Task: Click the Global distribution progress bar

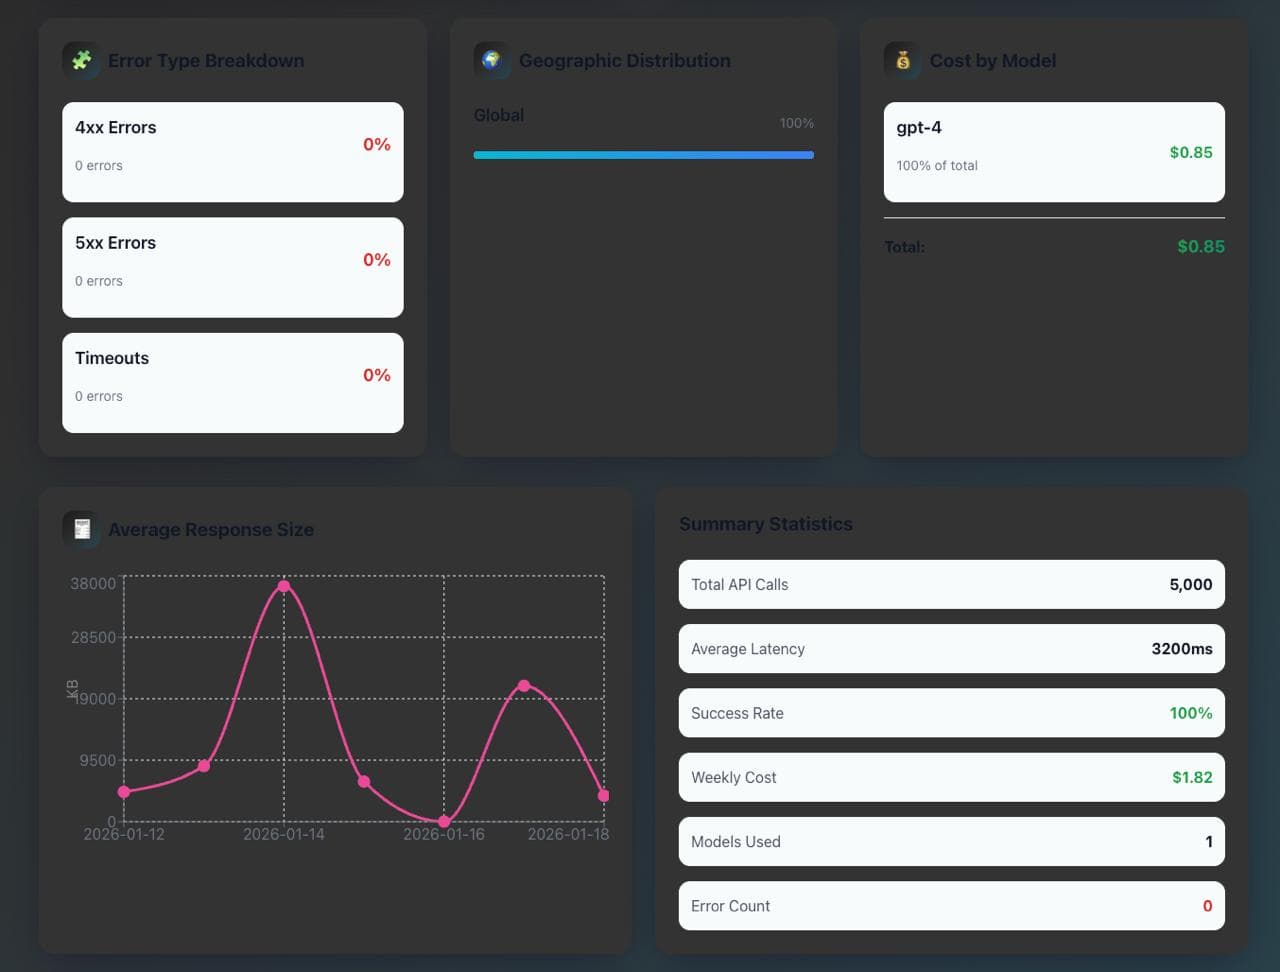Action: (643, 155)
